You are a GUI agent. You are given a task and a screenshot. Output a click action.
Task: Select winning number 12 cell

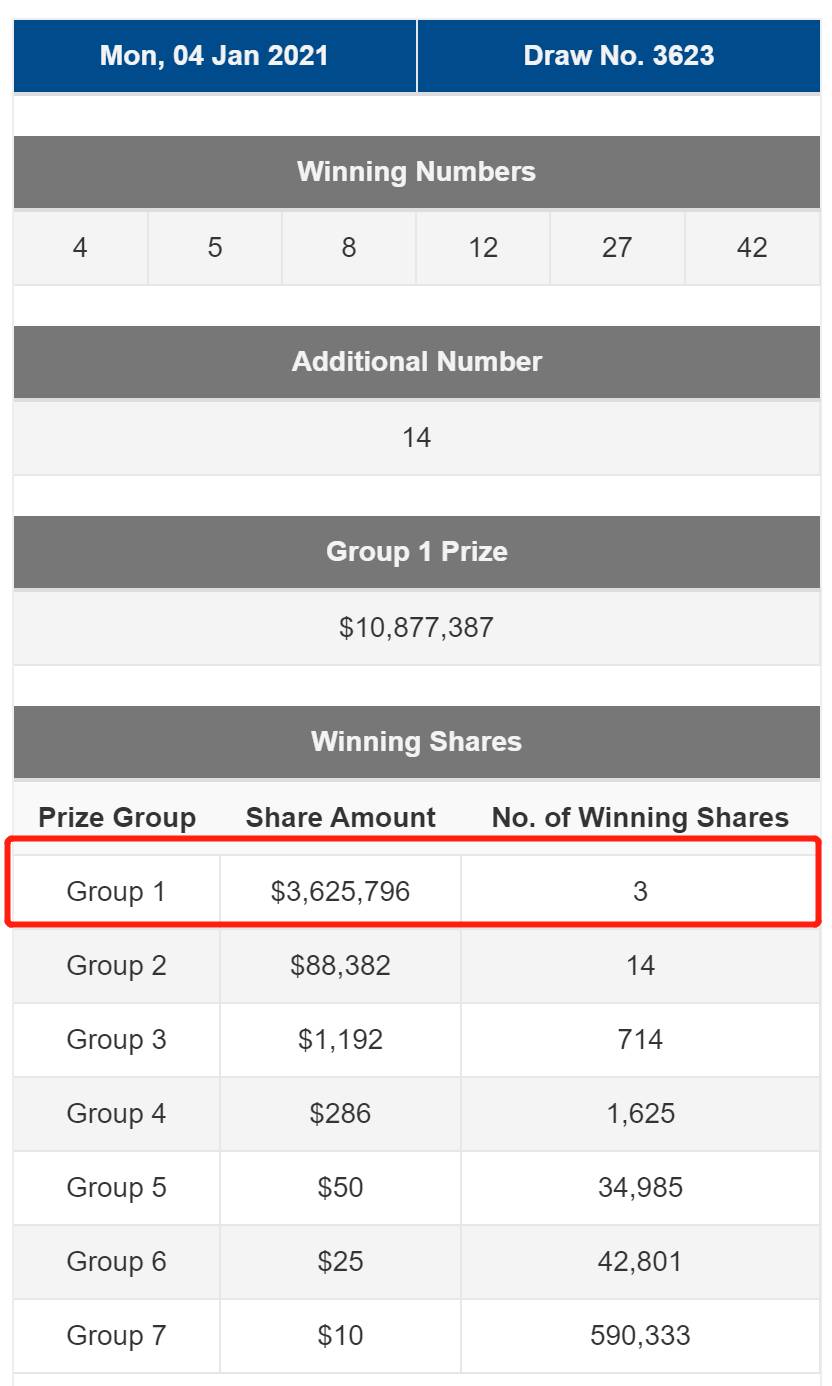tap(483, 248)
